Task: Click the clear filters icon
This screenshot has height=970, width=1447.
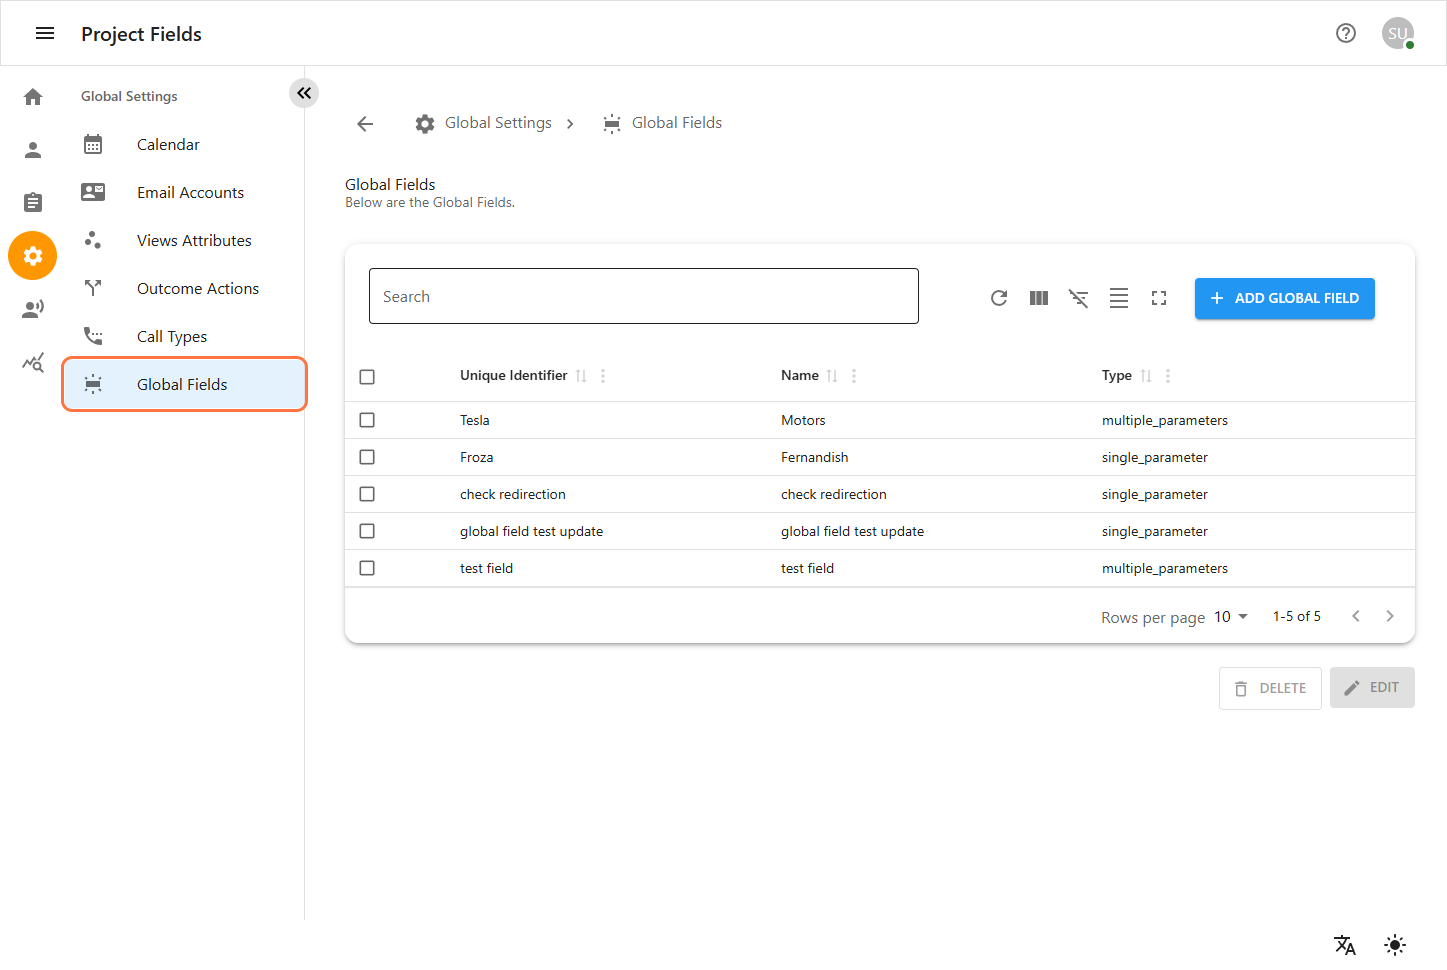Action: pyautogui.click(x=1078, y=298)
